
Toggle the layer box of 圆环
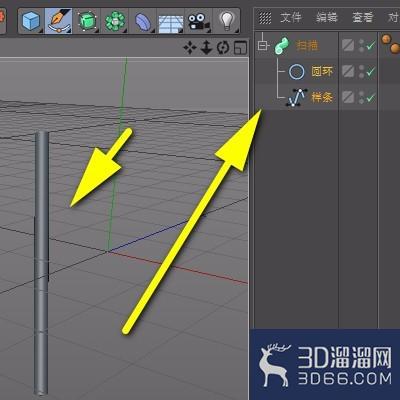348,71
